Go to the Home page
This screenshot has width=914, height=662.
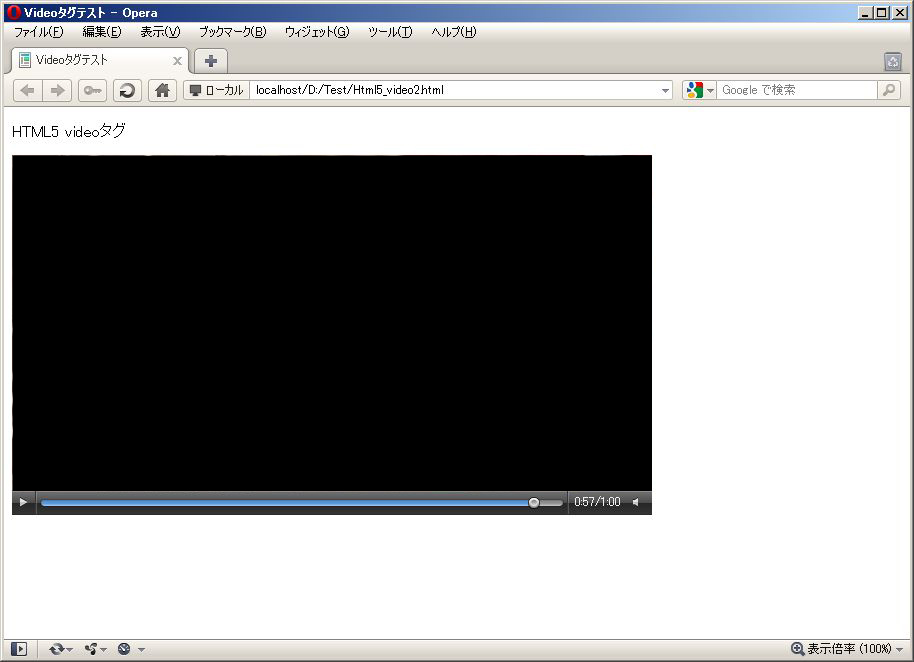(162, 90)
